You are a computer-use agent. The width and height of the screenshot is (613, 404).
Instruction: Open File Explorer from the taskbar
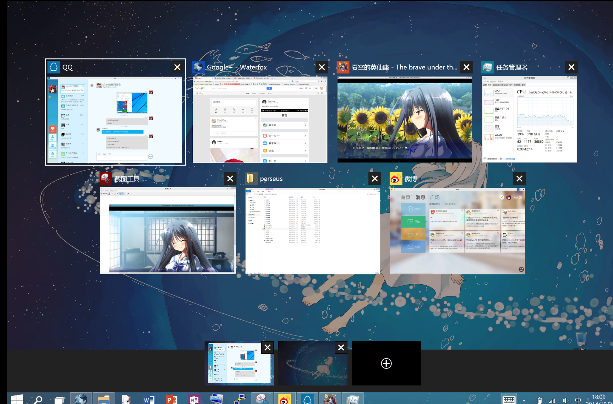point(105,398)
